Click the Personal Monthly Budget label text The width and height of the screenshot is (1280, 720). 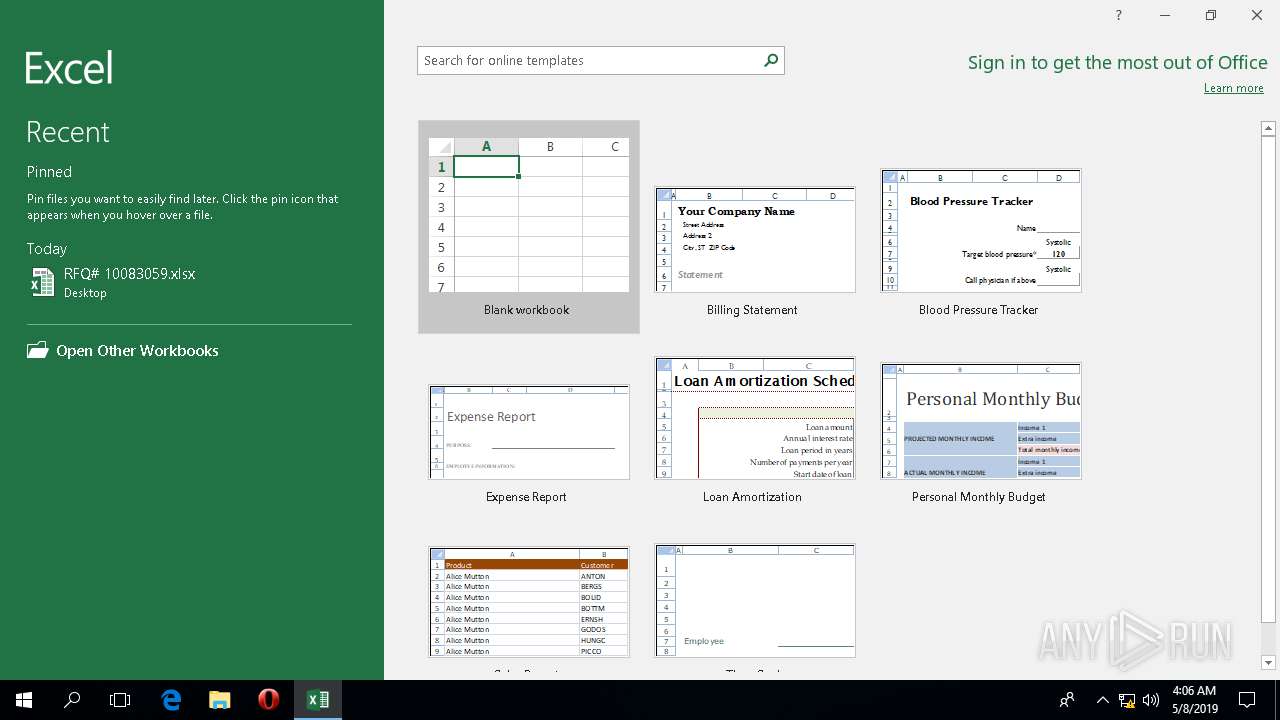point(978,497)
